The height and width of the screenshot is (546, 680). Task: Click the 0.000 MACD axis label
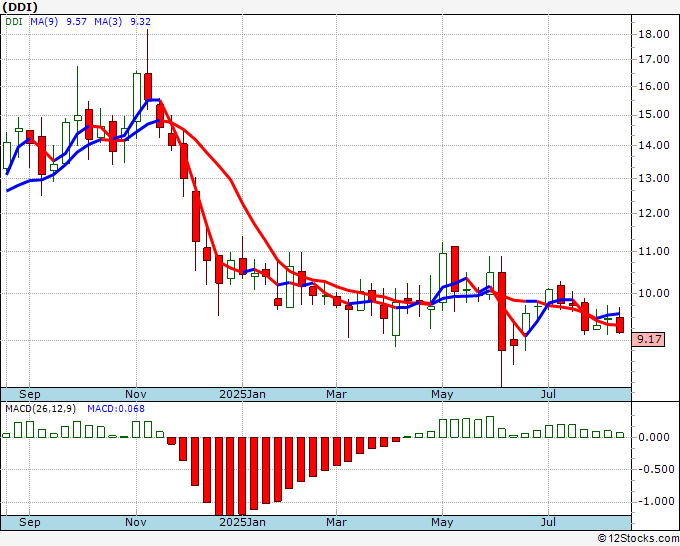[x=656, y=437]
